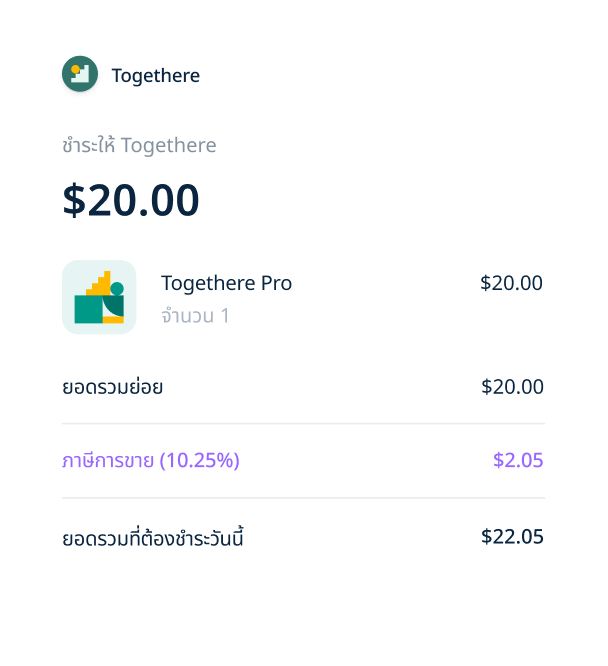608x666 pixels.
Task: Click the divider line below the sales tax row
Action: coord(303,498)
